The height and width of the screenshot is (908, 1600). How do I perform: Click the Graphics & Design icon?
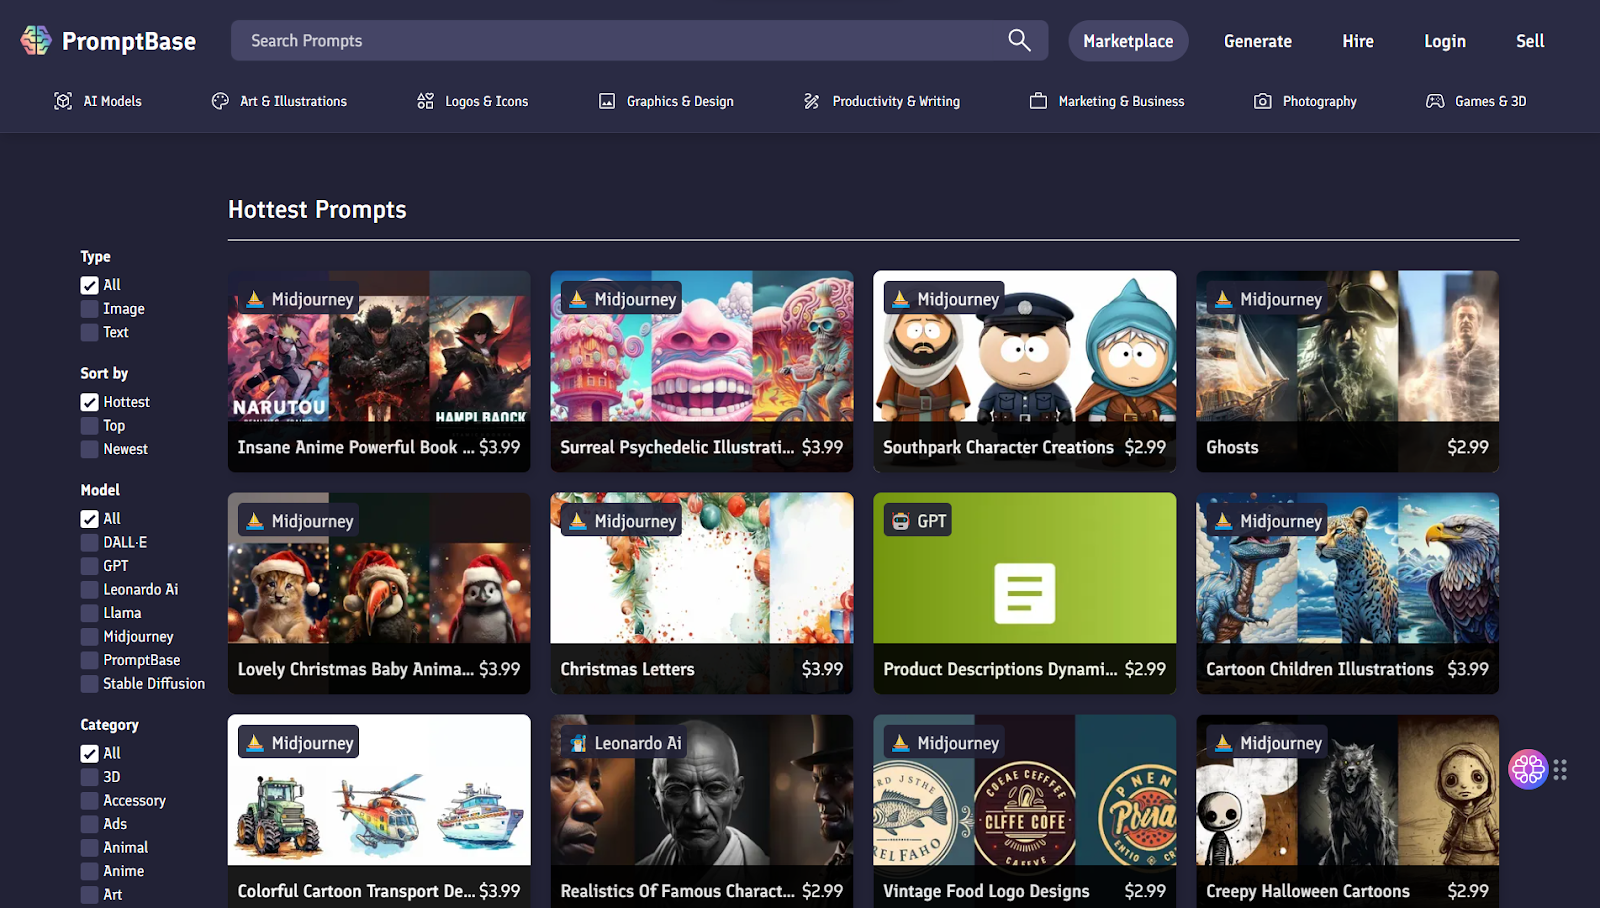[x=607, y=101]
